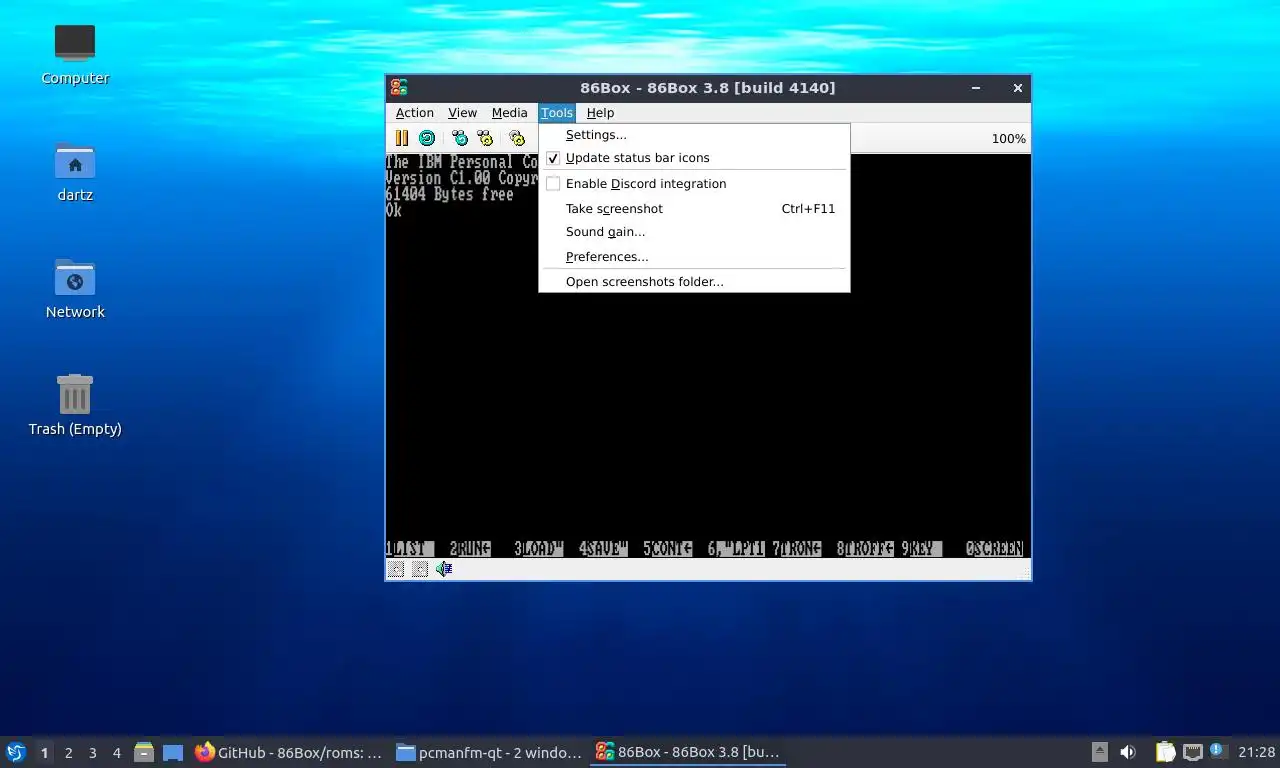Pause emulation with the pause icon
Screen dimensions: 1280x768
[401, 138]
